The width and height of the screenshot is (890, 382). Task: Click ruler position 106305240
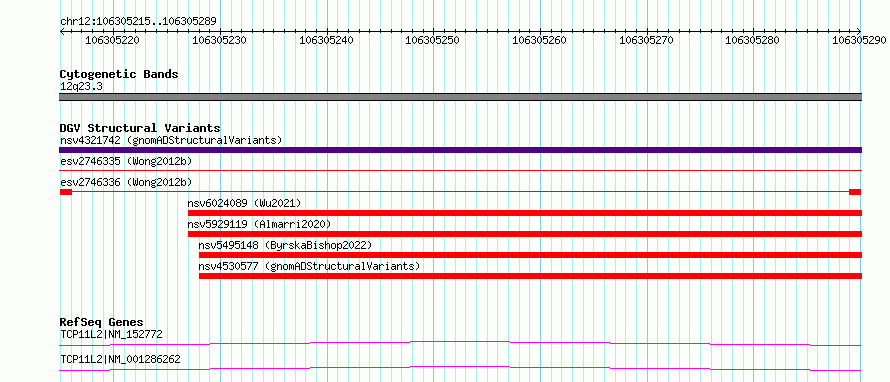point(326,41)
